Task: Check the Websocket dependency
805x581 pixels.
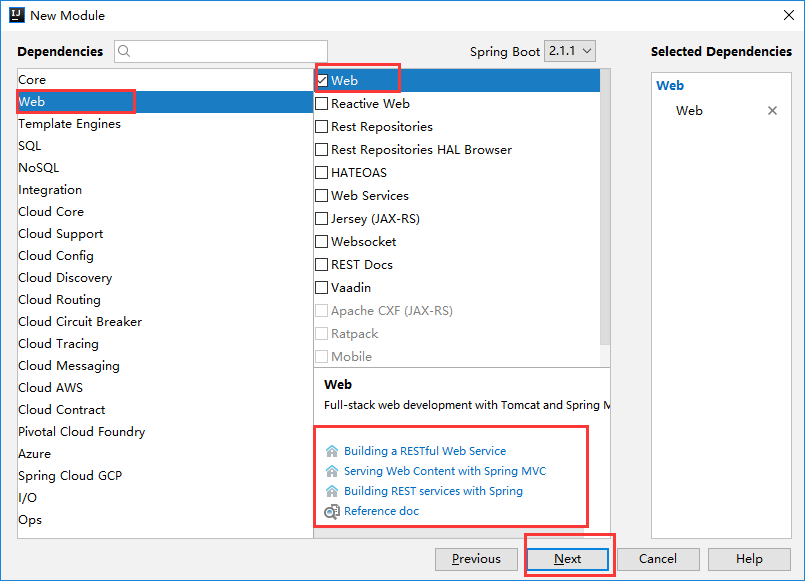Action: pos(322,241)
